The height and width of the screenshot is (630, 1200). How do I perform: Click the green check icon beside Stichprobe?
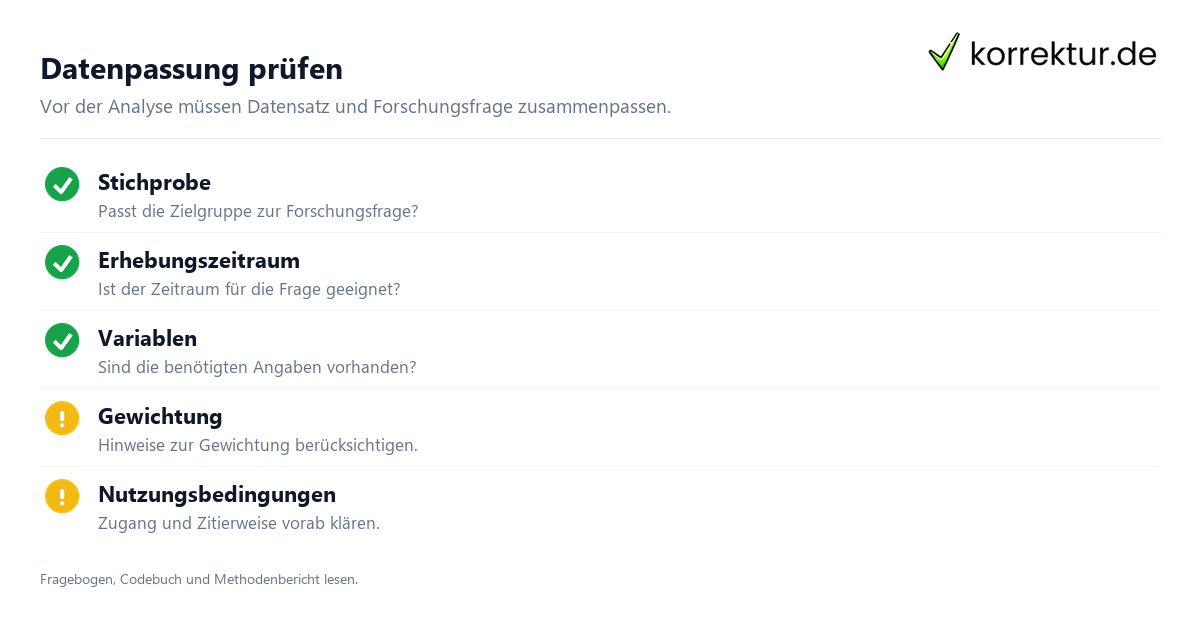[x=62, y=184]
